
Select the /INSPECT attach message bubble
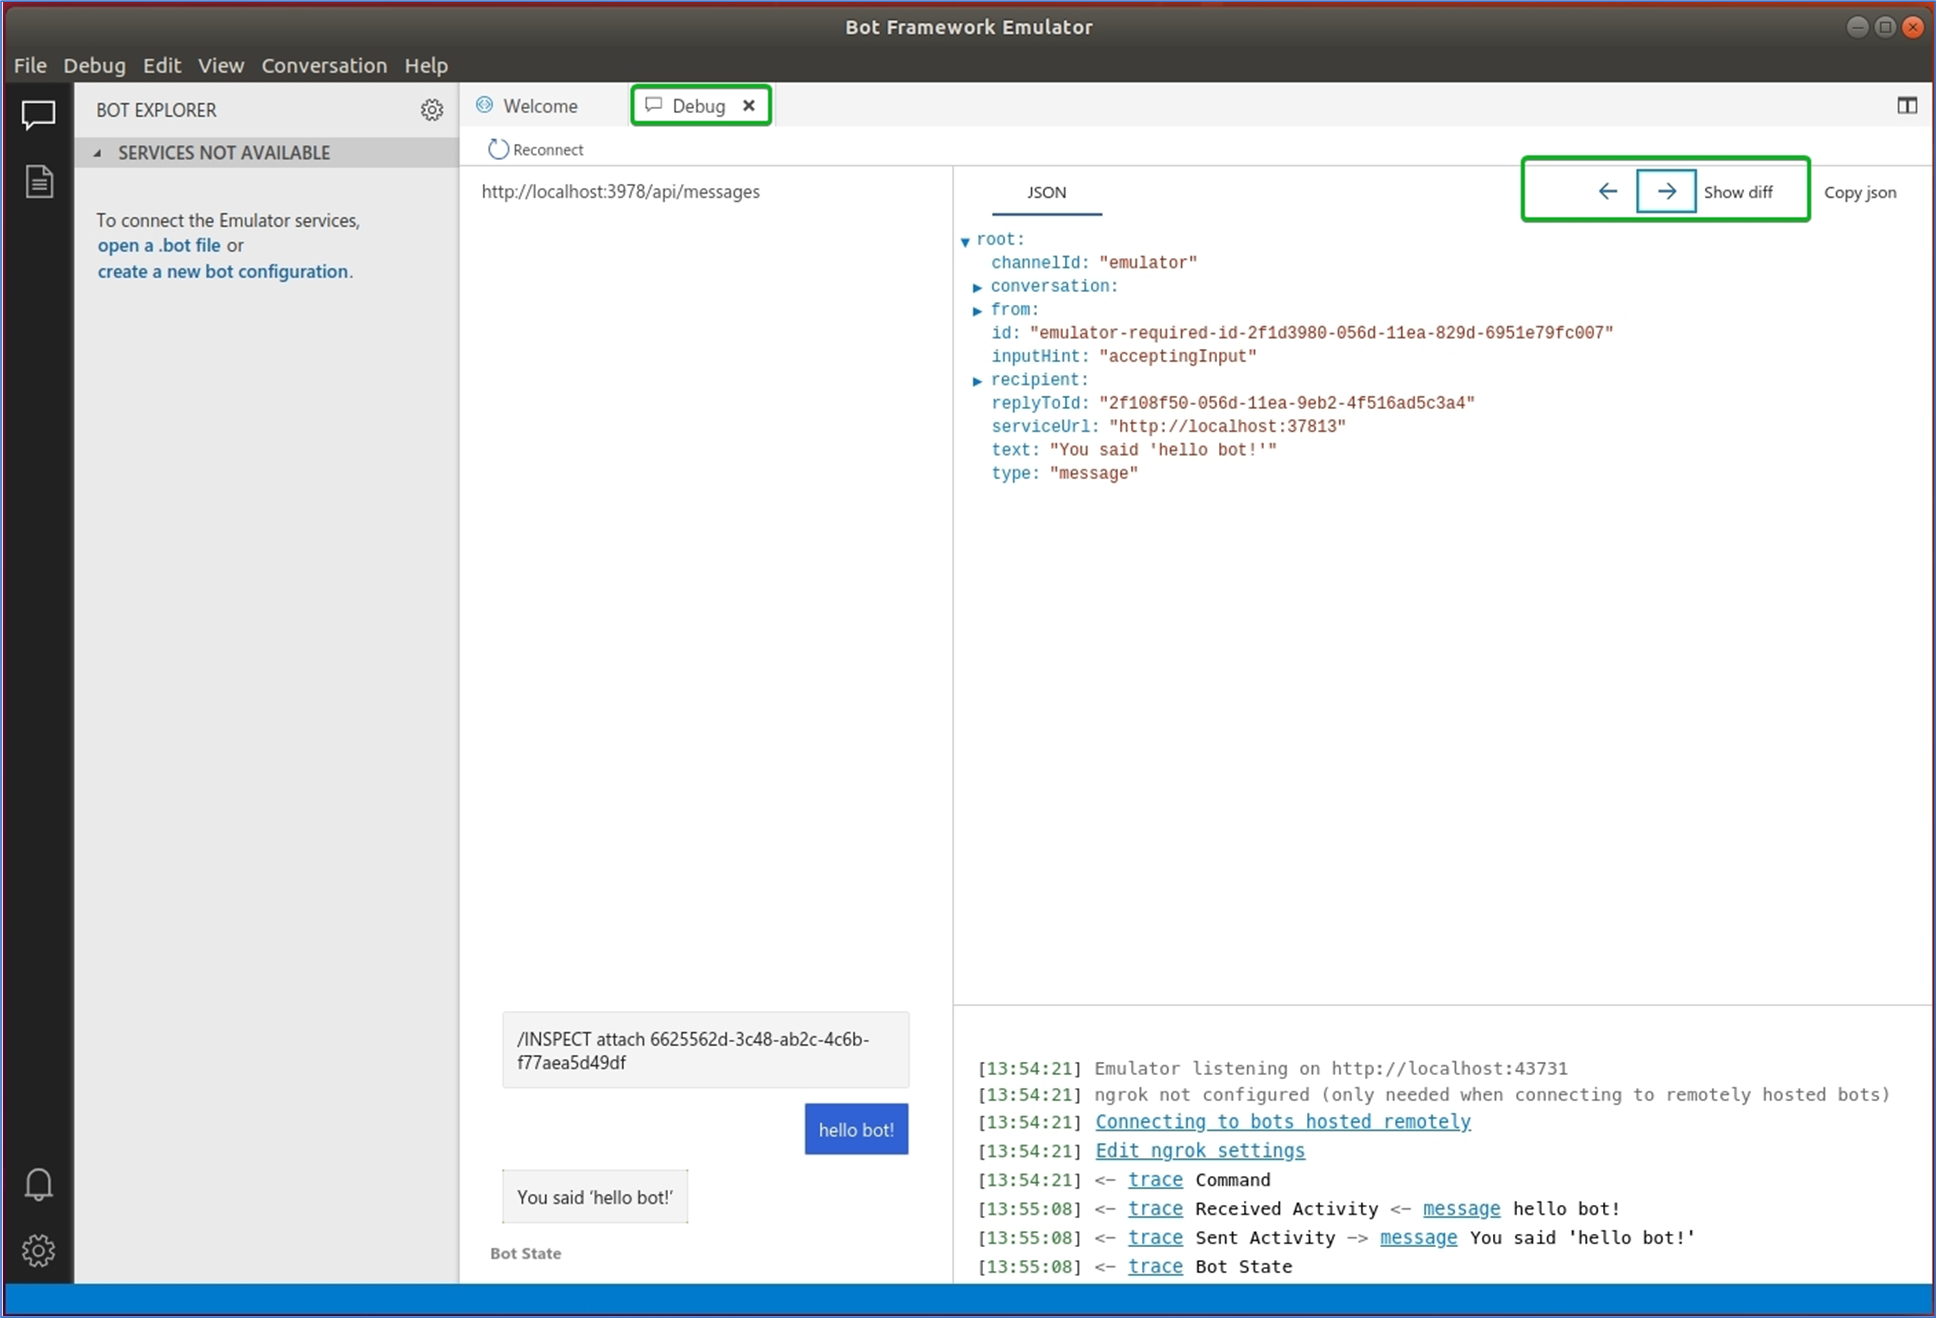coord(705,1050)
